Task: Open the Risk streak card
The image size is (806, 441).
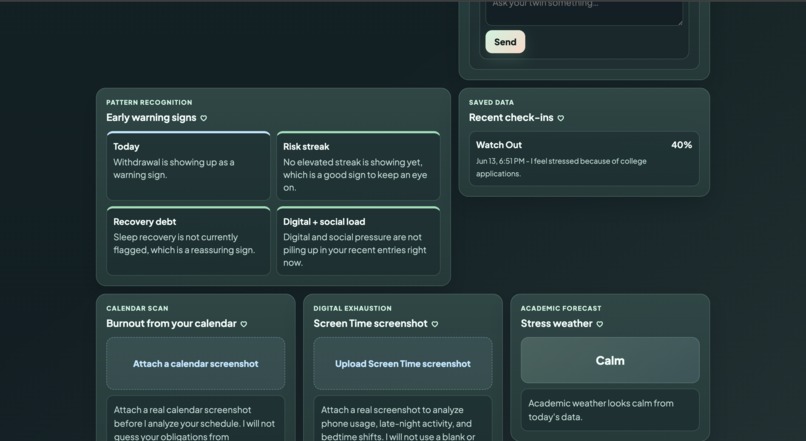Action: (358, 166)
